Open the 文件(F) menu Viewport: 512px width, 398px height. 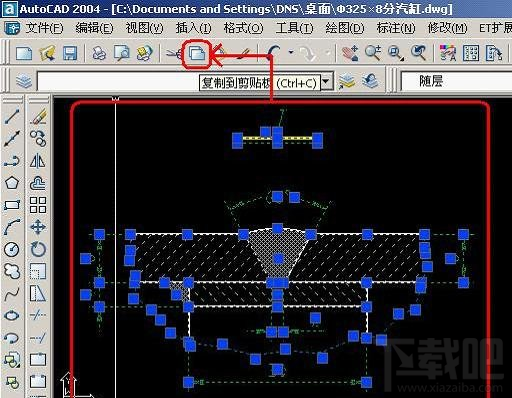(x=44, y=28)
